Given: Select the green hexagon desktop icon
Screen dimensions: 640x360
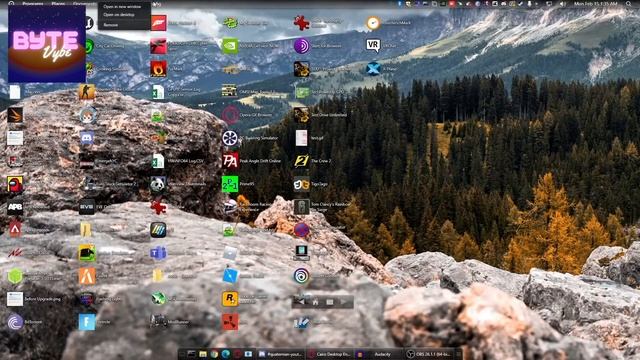Looking at the screenshot, I should [15, 276].
